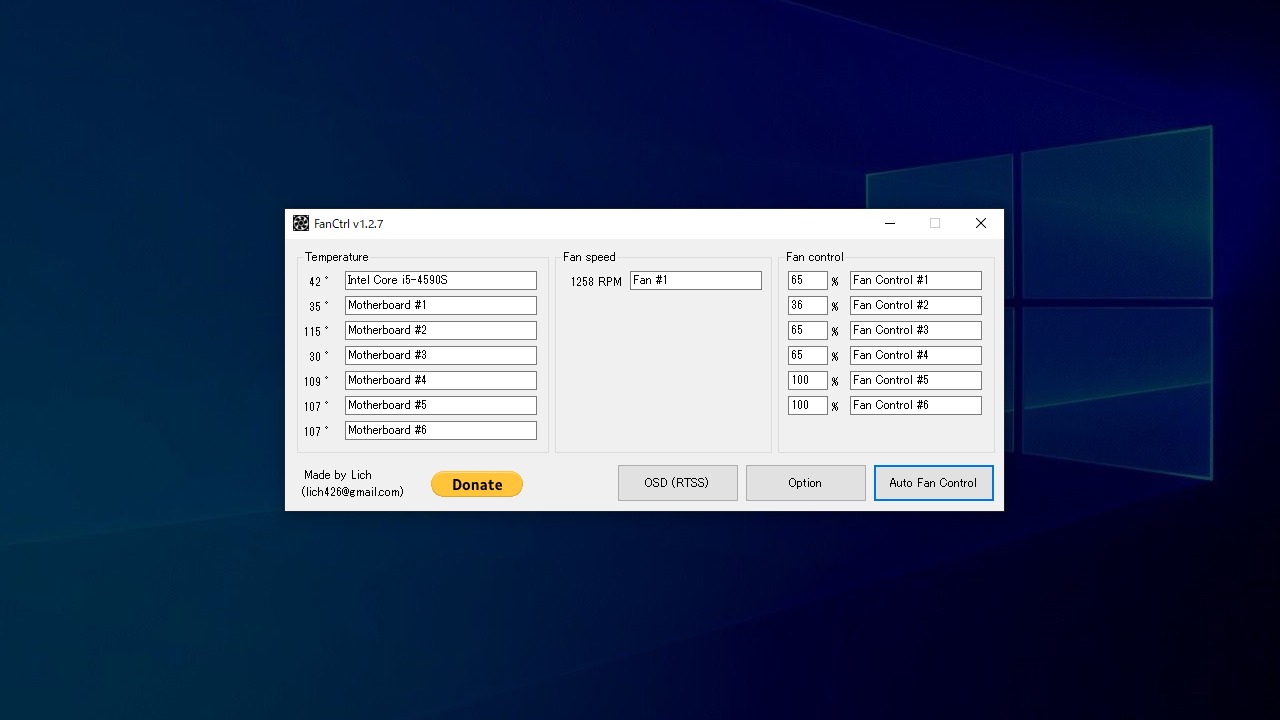Click the 115° Motherboard #2 temperature reading
Screen dimensions: 1280x720
click(316, 332)
